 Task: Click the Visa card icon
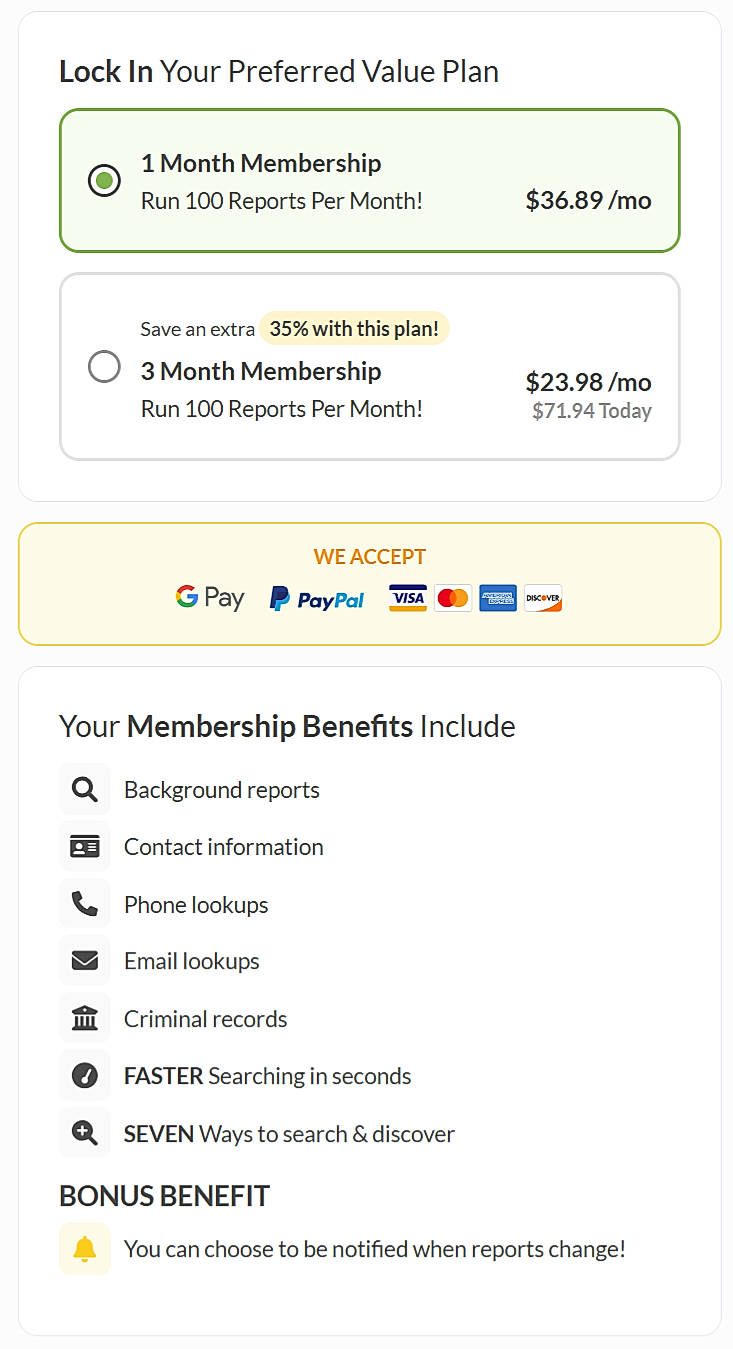tap(407, 597)
